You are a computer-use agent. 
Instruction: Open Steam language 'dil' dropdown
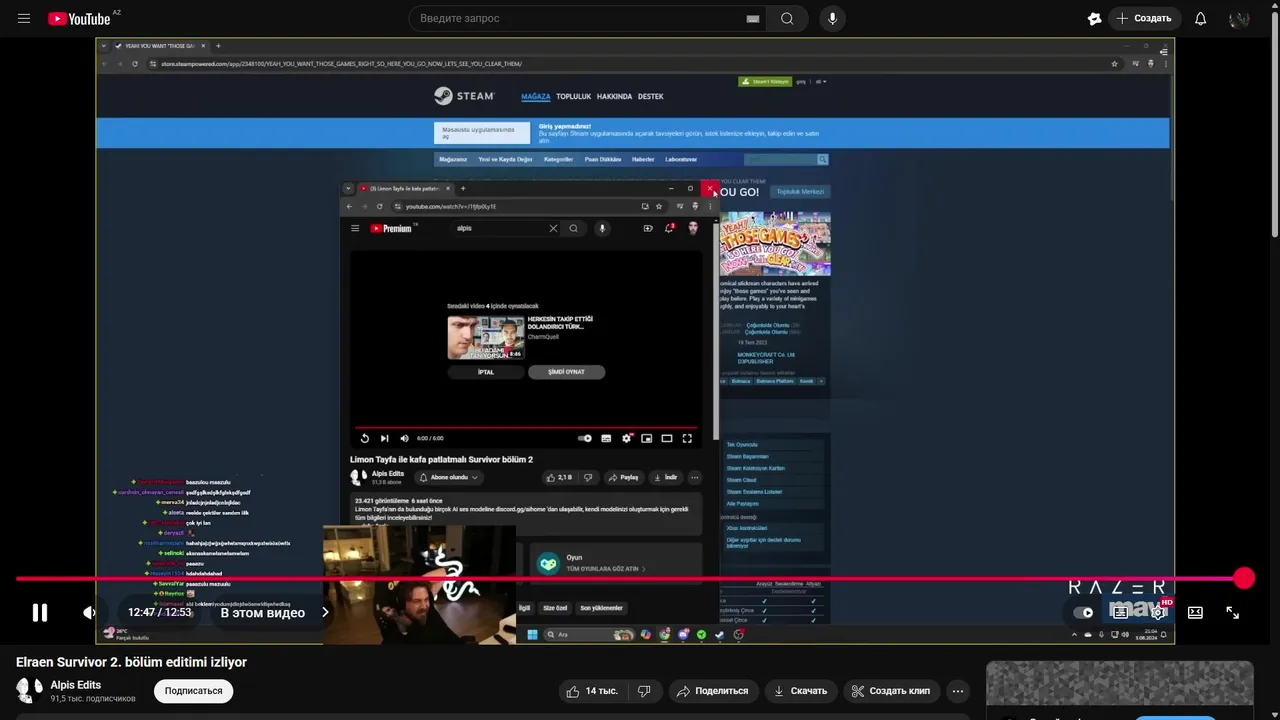point(820,81)
